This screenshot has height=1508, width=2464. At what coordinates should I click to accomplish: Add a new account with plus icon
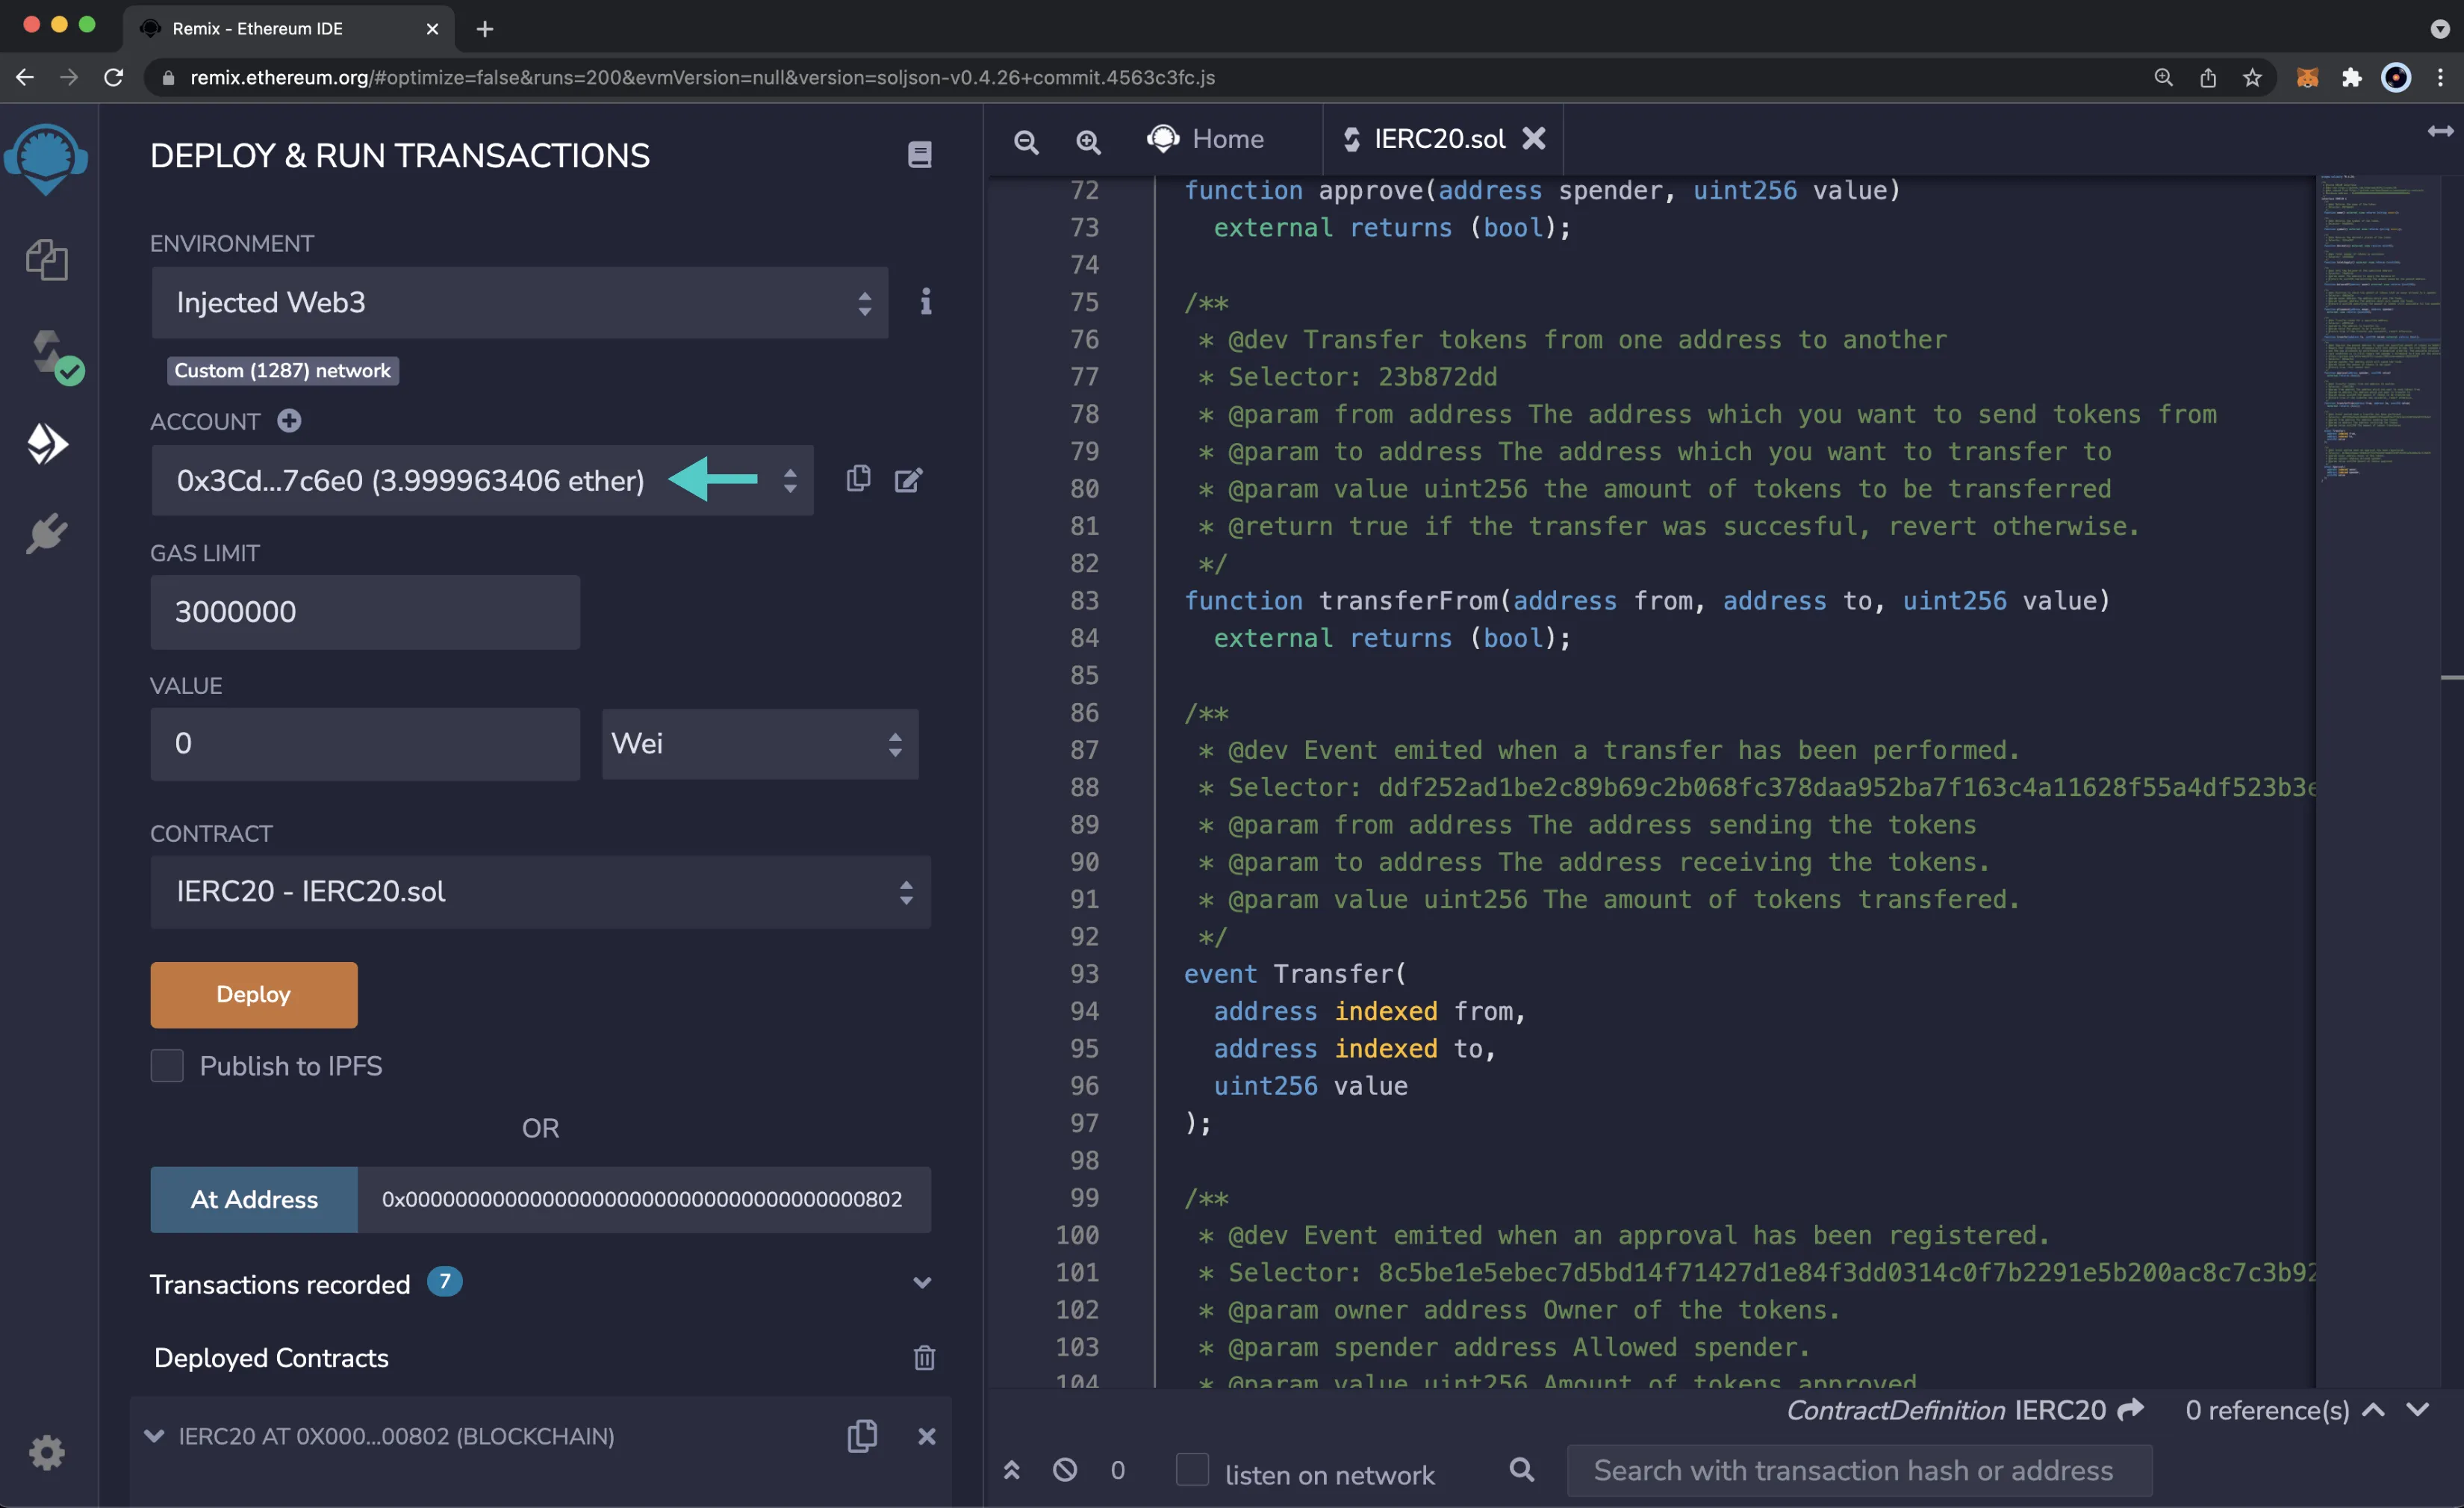pyautogui.click(x=289, y=421)
